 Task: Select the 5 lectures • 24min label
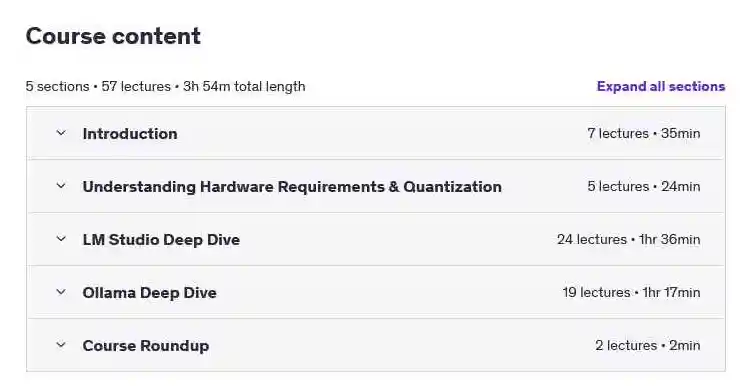click(x=643, y=186)
